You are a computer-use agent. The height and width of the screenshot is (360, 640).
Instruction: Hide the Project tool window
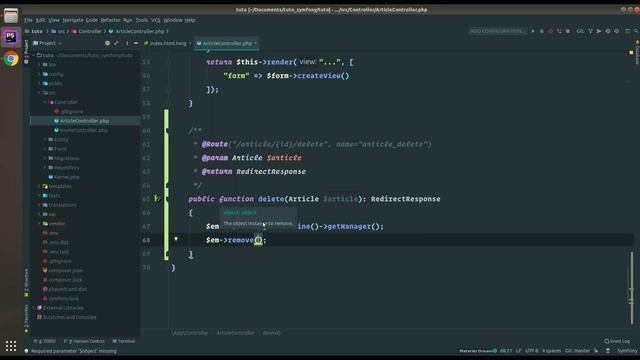click(136, 43)
